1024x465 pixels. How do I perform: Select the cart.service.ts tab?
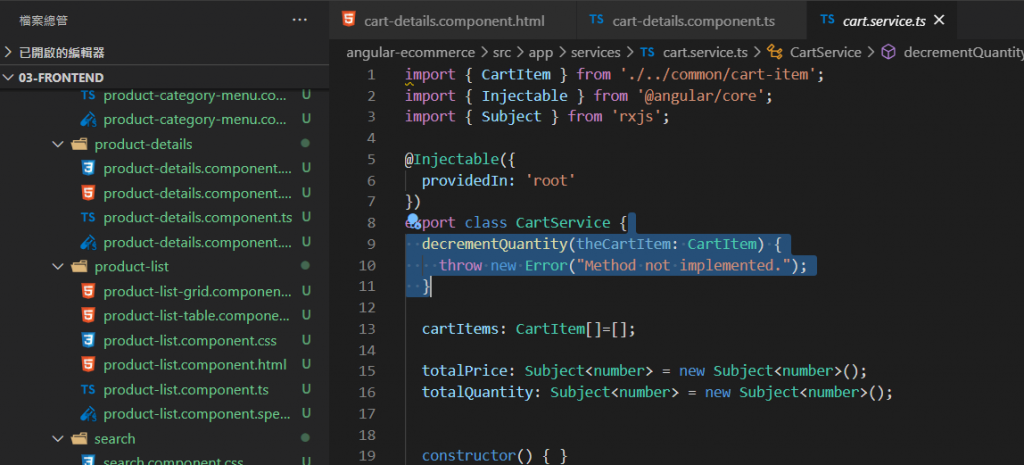pos(882,20)
